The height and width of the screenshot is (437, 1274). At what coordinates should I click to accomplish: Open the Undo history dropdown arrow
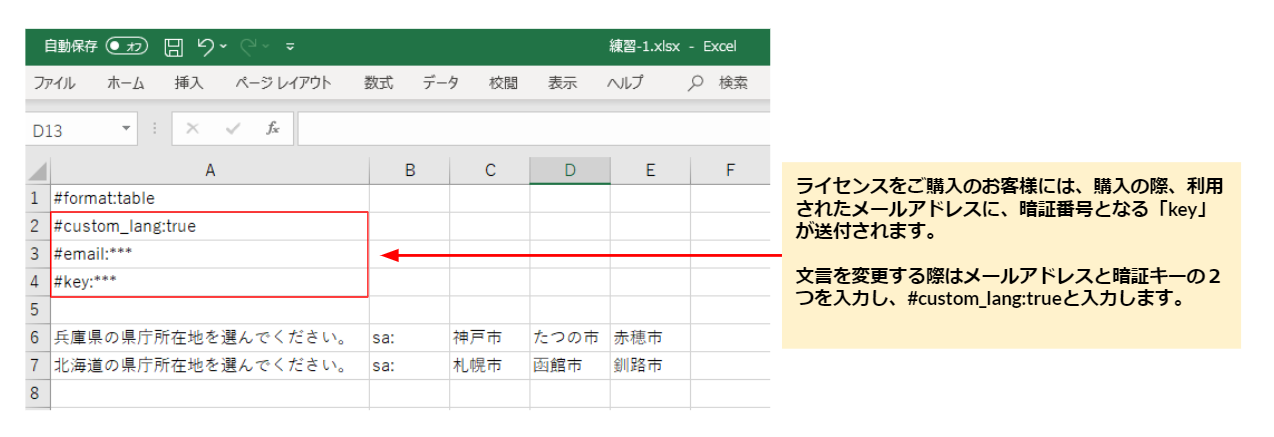[x=223, y=46]
